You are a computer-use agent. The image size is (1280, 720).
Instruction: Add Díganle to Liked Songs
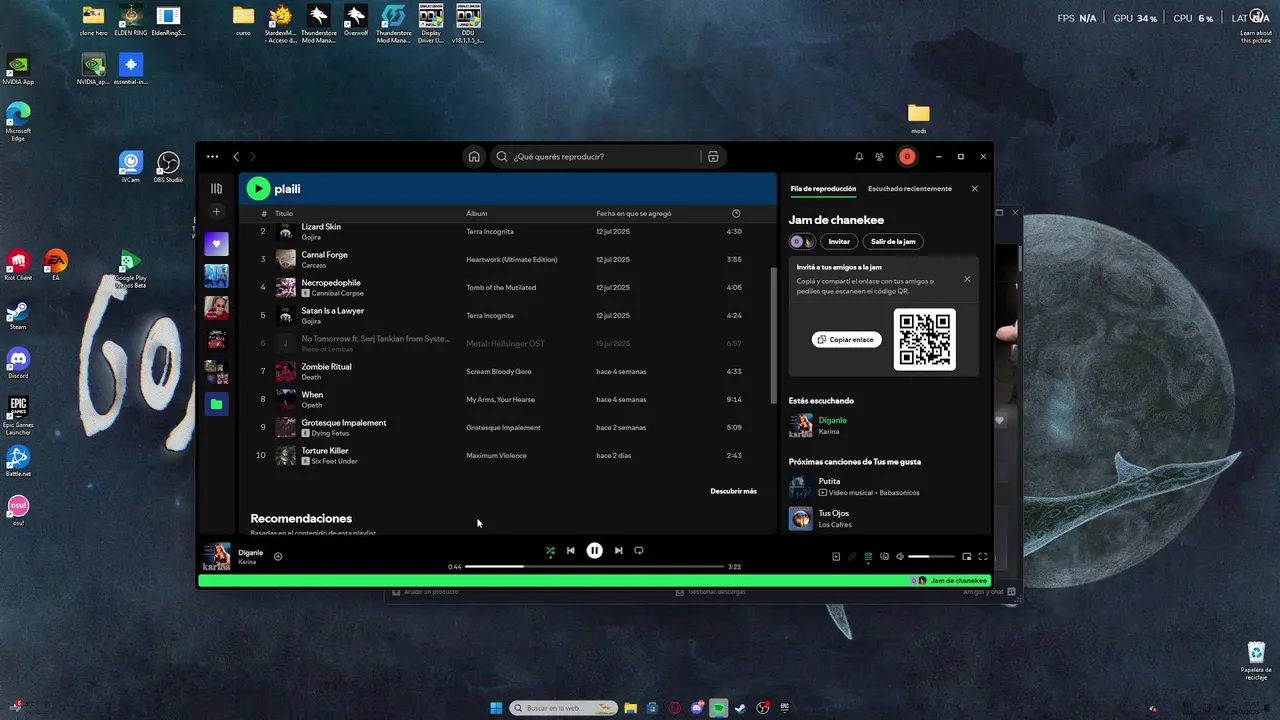[278, 557]
